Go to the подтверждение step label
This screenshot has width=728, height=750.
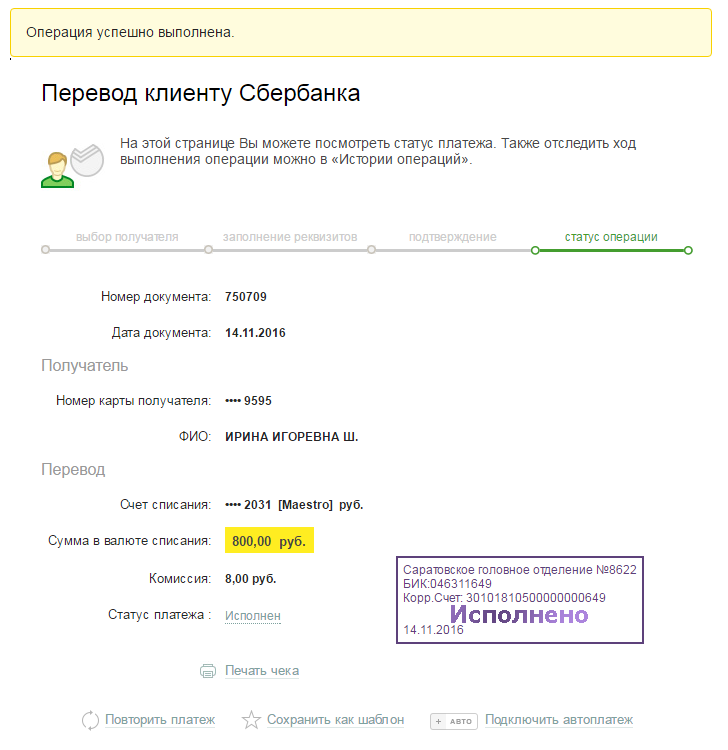[452, 237]
